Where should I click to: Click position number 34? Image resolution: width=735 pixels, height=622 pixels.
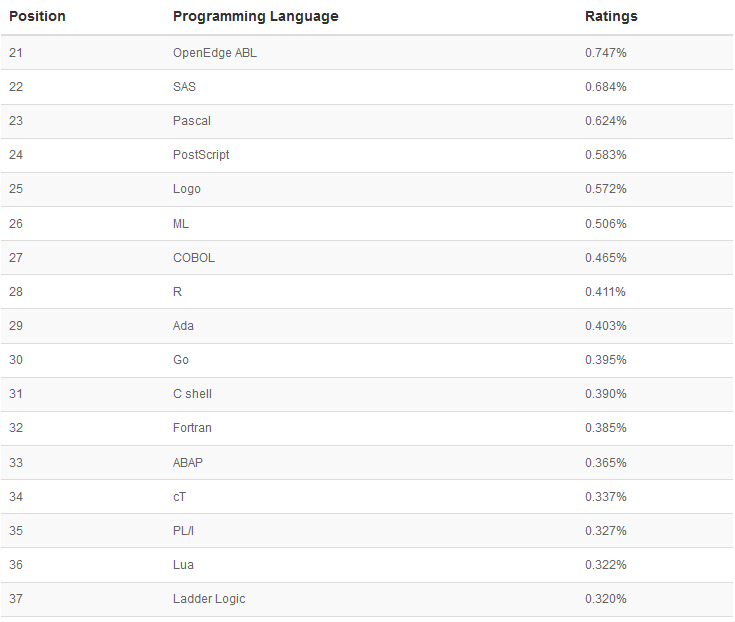tap(16, 497)
